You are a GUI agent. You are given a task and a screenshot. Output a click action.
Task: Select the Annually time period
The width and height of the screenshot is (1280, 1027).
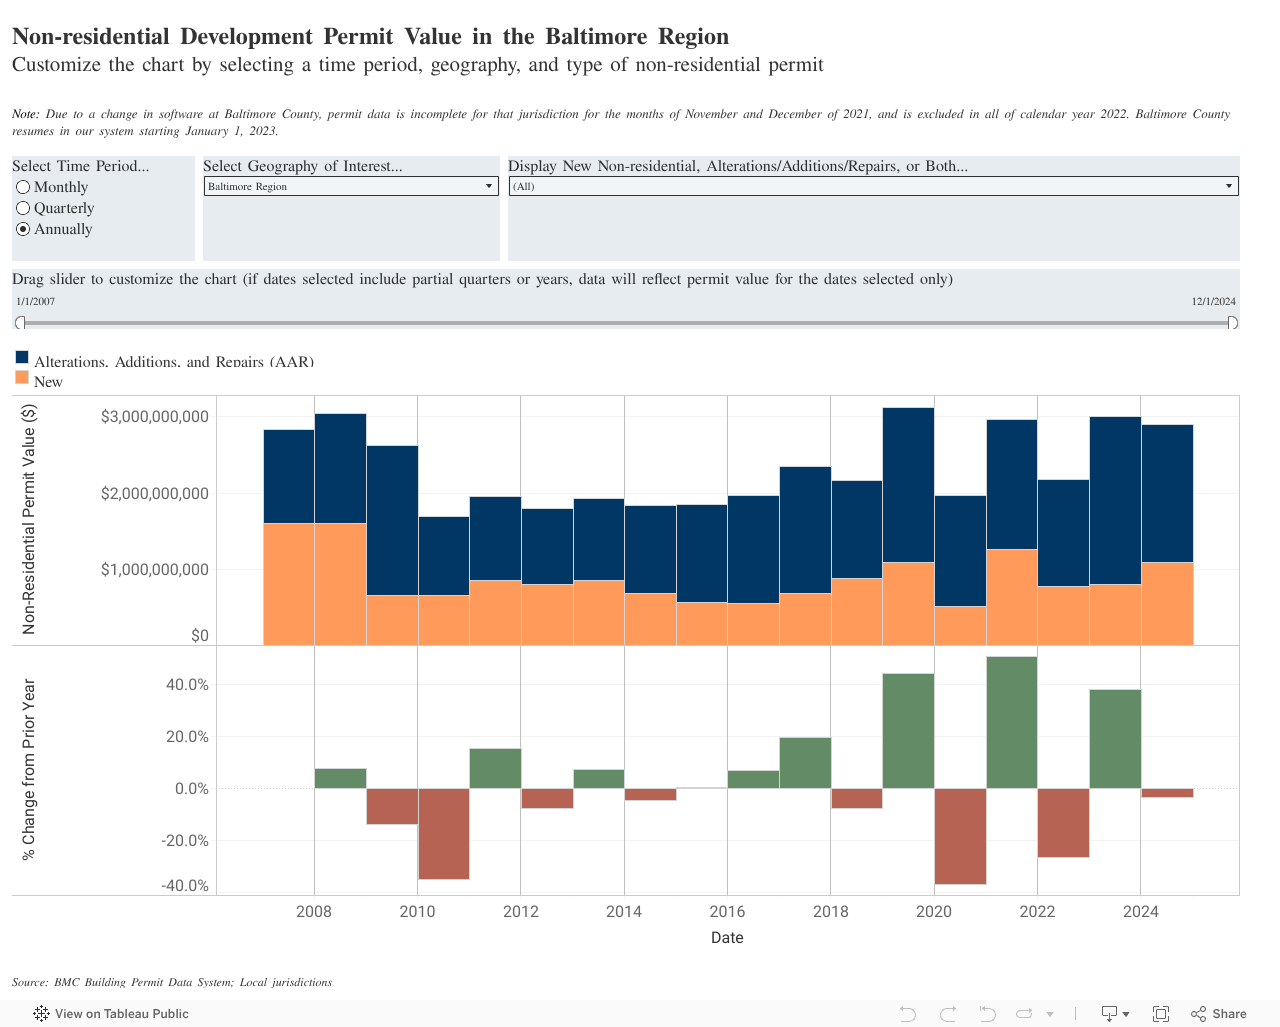tap(23, 229)
